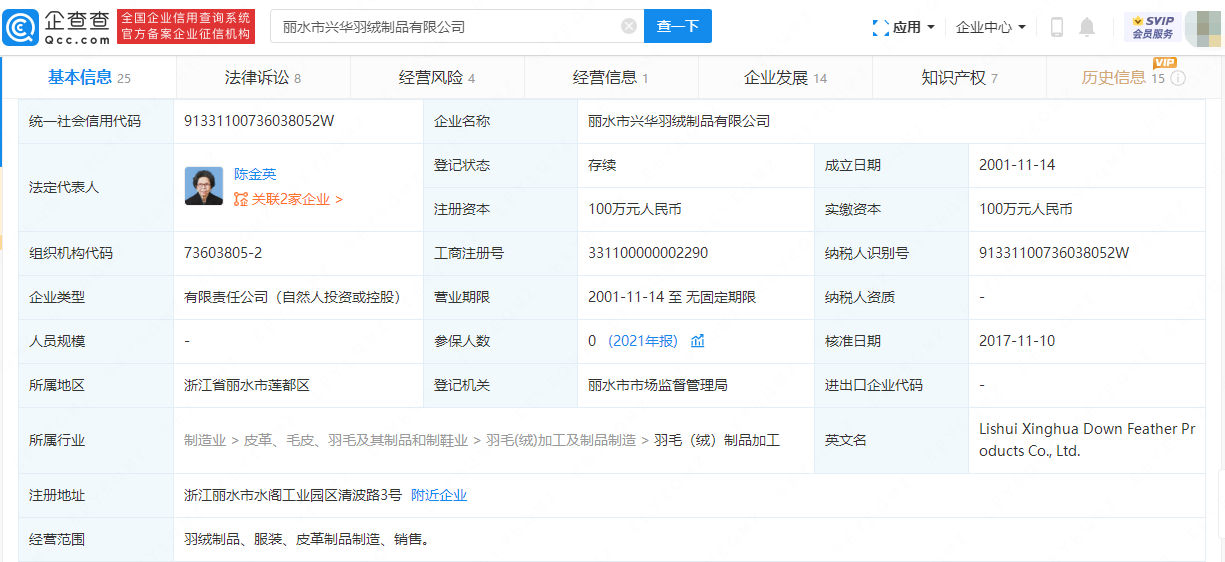This screenshot has width=1225, height=562.
Task: Select 丽水市市场监督管理局 registration authority
Action: pyautogui.click(x=658, y=385)
